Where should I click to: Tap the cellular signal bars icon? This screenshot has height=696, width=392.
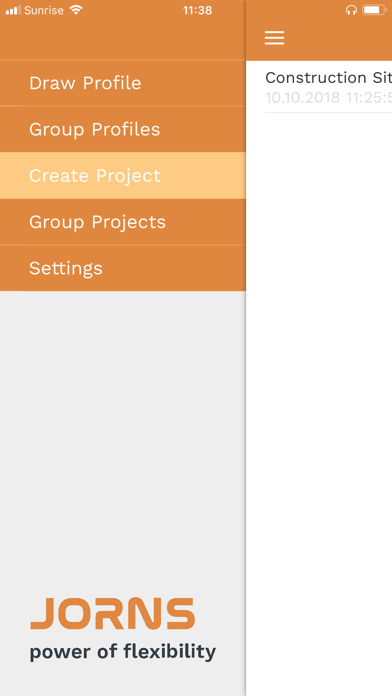click(13, 10)
